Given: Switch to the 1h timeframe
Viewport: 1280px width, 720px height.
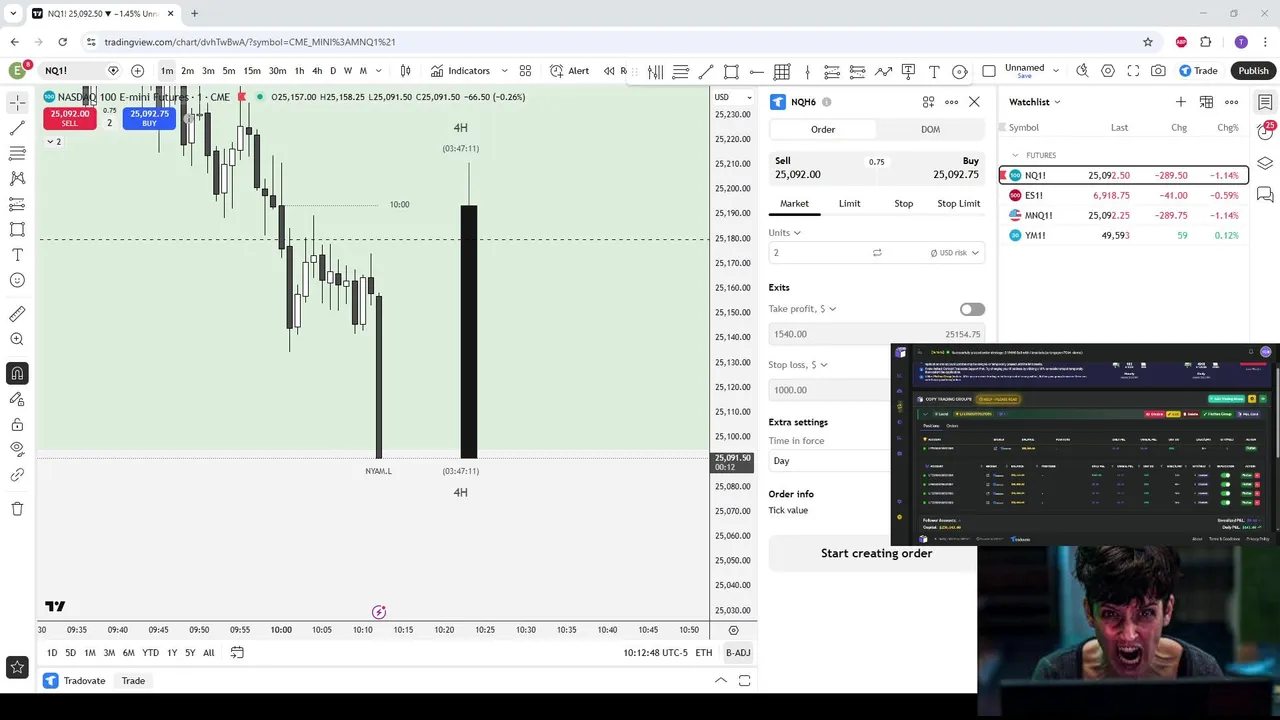Looking at the screenshot, I should [299, 71].
